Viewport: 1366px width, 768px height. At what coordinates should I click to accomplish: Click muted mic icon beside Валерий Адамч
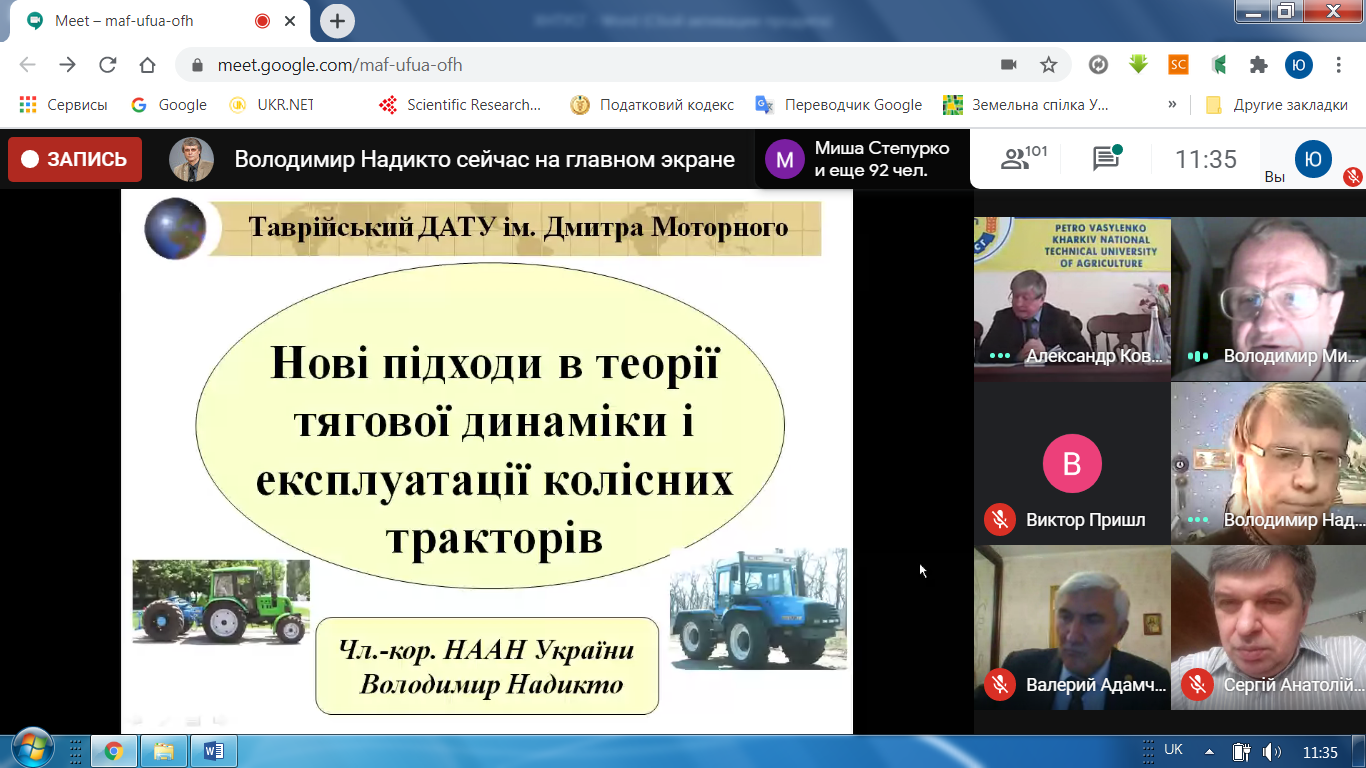[x=999, y=685]
